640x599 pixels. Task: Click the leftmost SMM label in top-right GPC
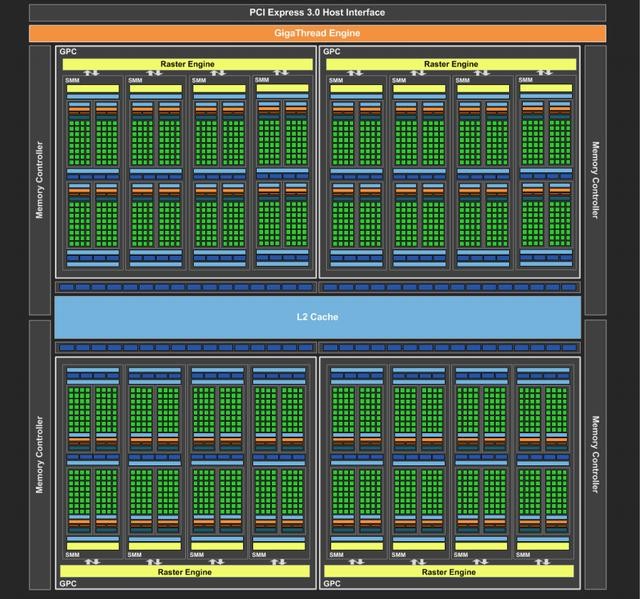[x=336, y=80]
